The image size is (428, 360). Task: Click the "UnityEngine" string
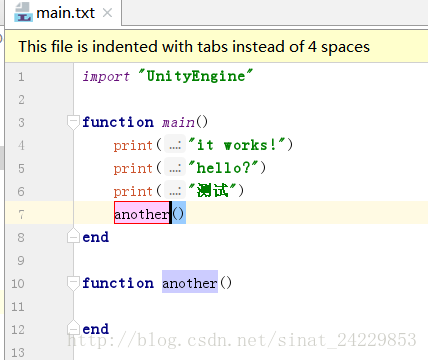click(x=196, y=76)
